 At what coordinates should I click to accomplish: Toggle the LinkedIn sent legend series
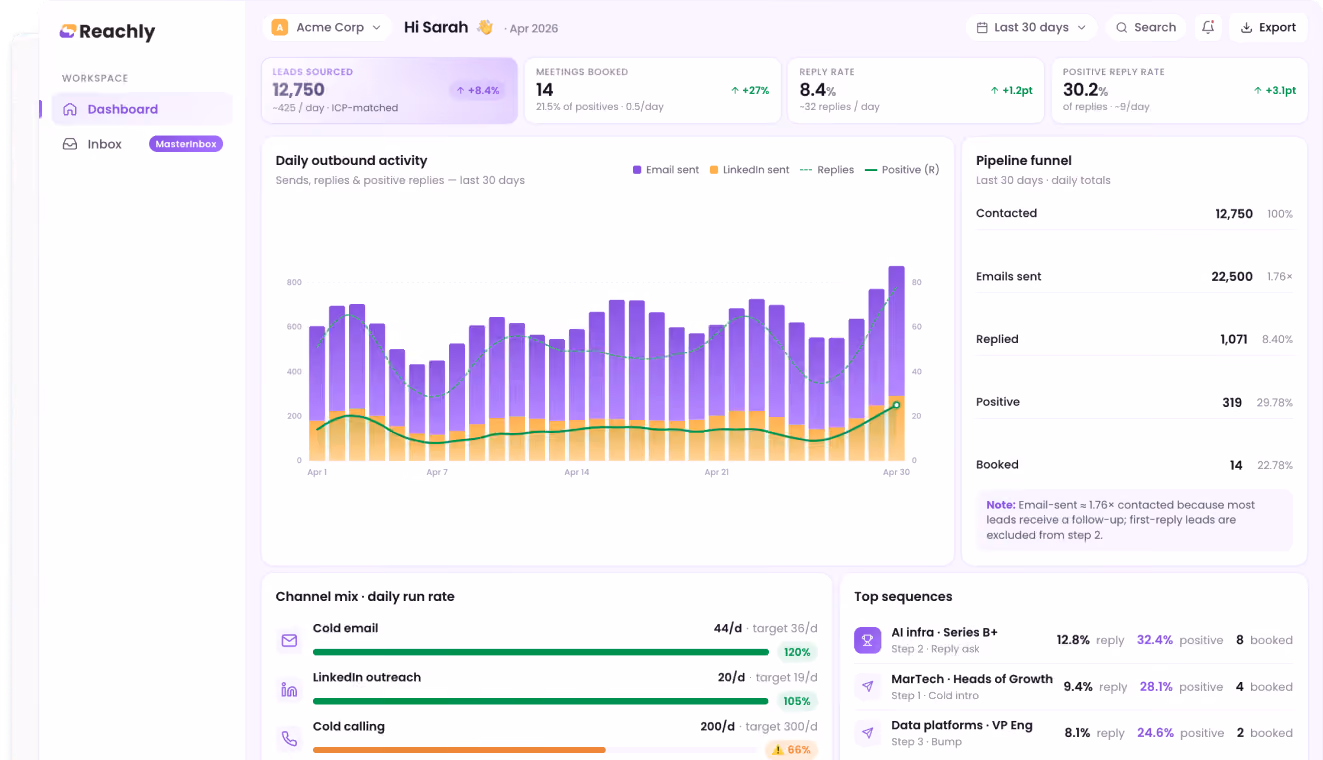(x=750, y=170)
